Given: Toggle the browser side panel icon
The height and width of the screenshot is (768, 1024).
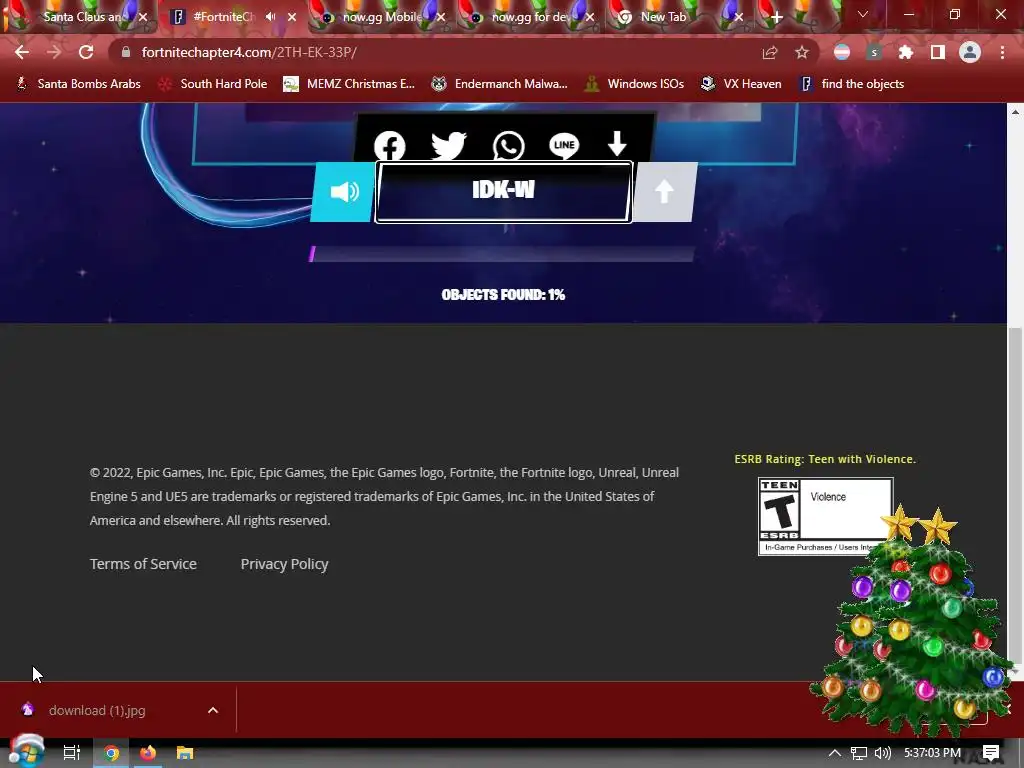Looking at the screenshot, I should (x=938, y=52).
